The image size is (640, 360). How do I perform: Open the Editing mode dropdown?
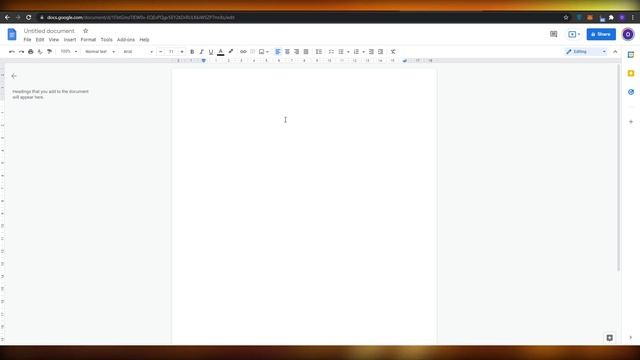586,52
